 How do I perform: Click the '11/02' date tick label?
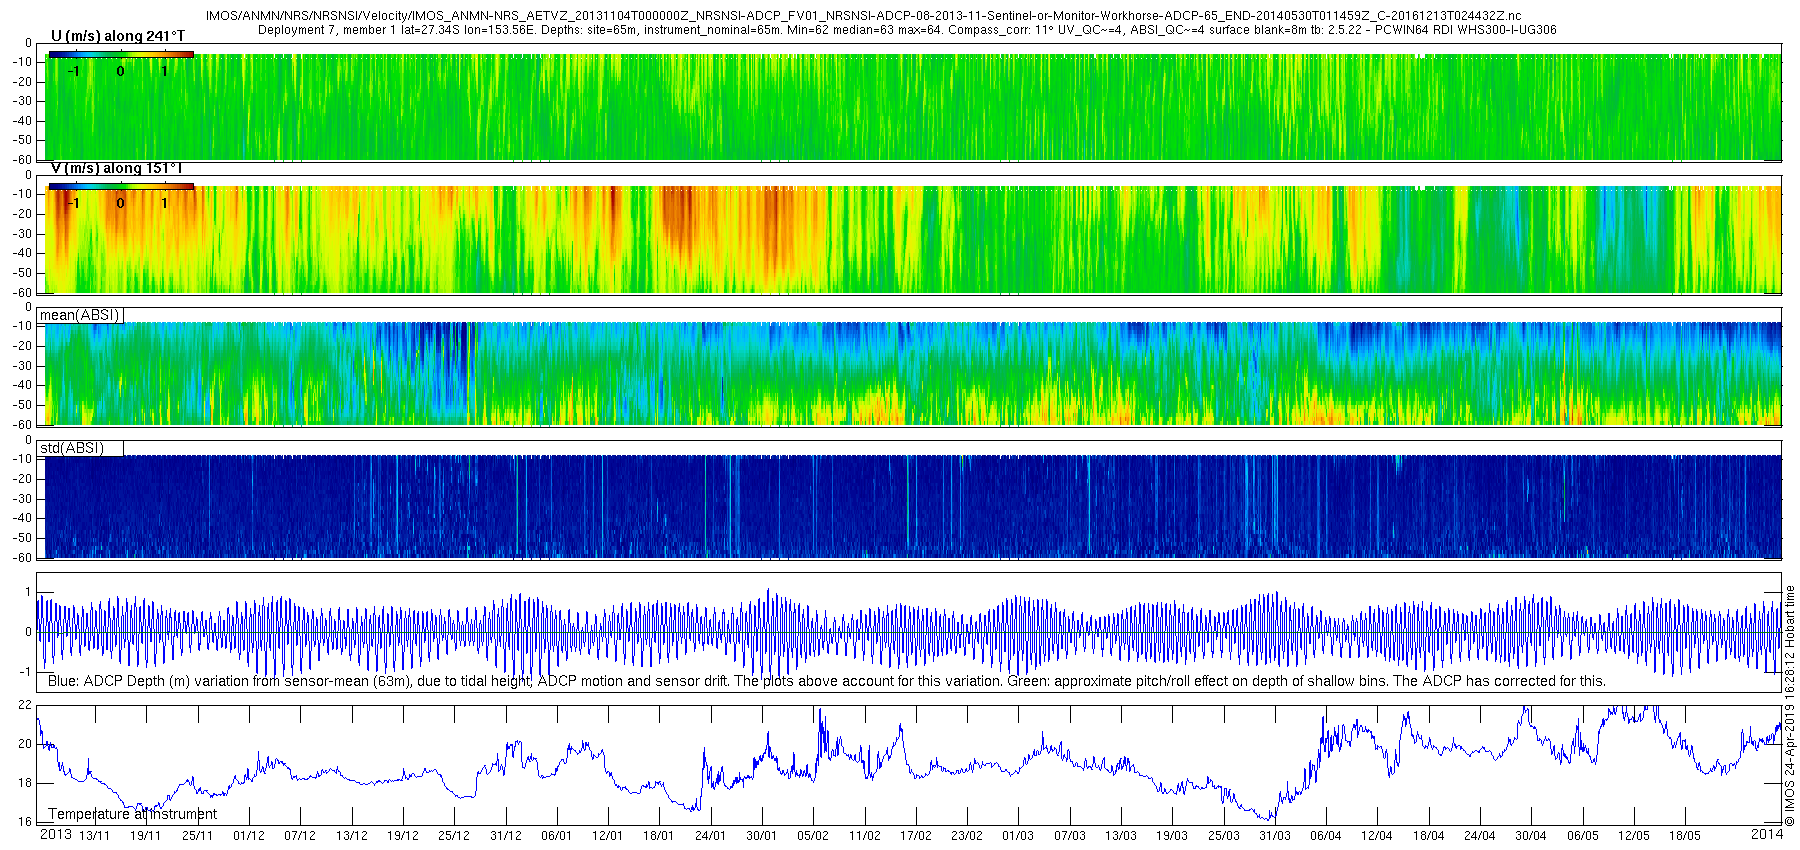(865, 836)
